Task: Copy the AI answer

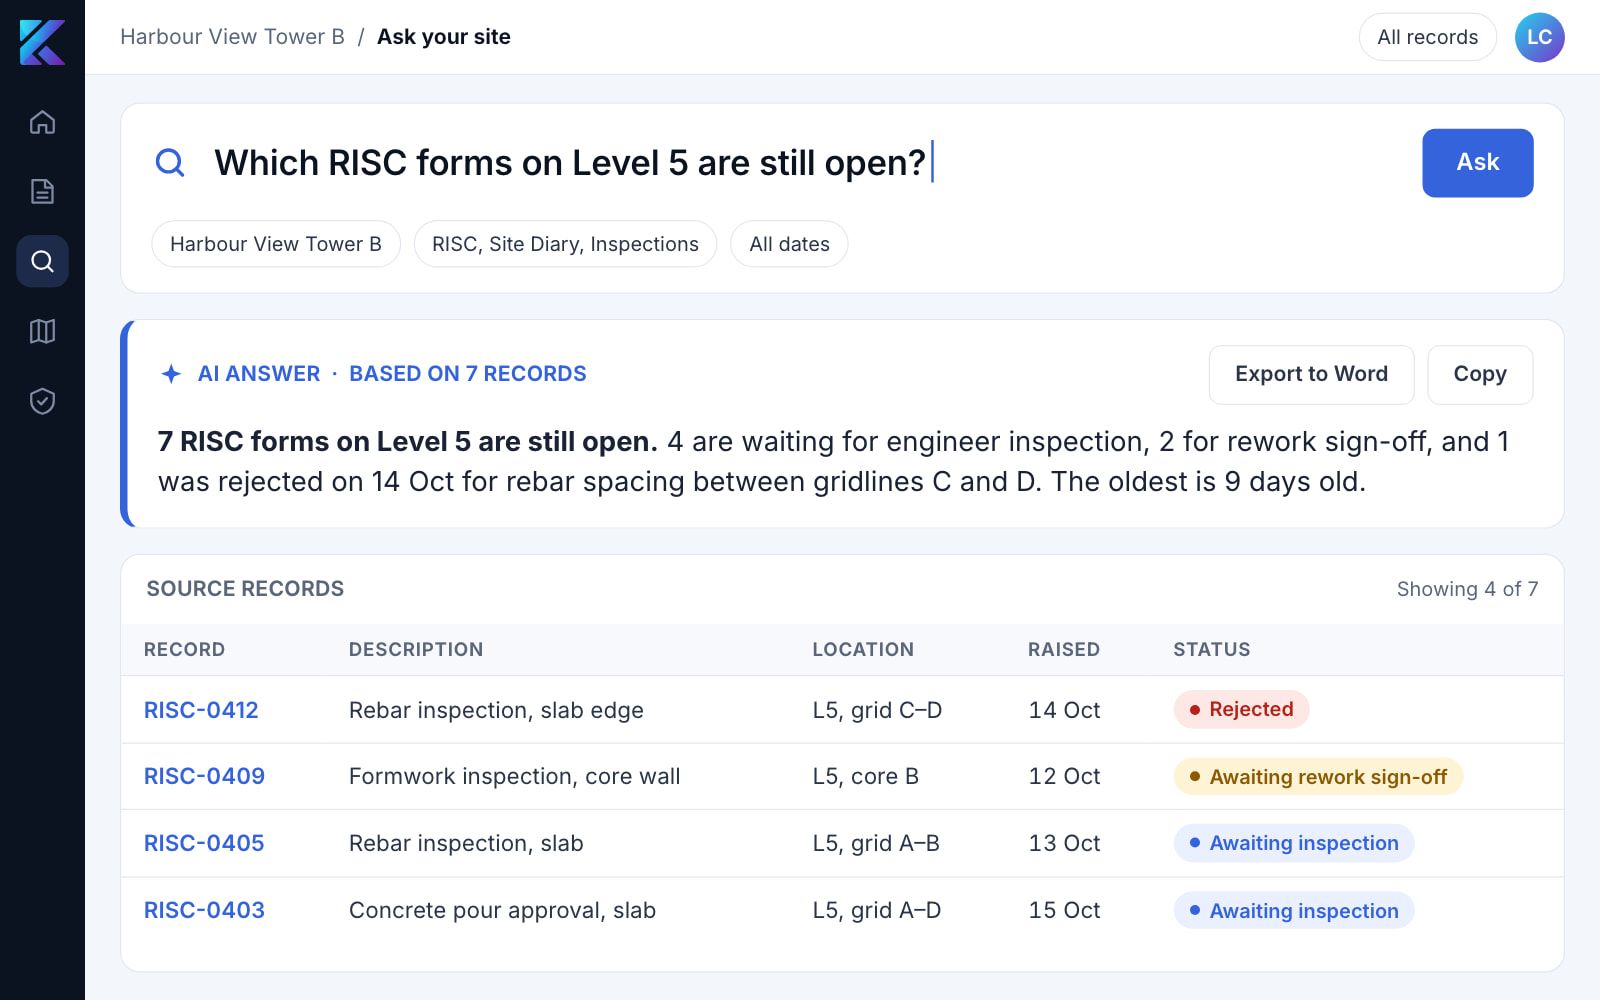Action: [1479, 375]
